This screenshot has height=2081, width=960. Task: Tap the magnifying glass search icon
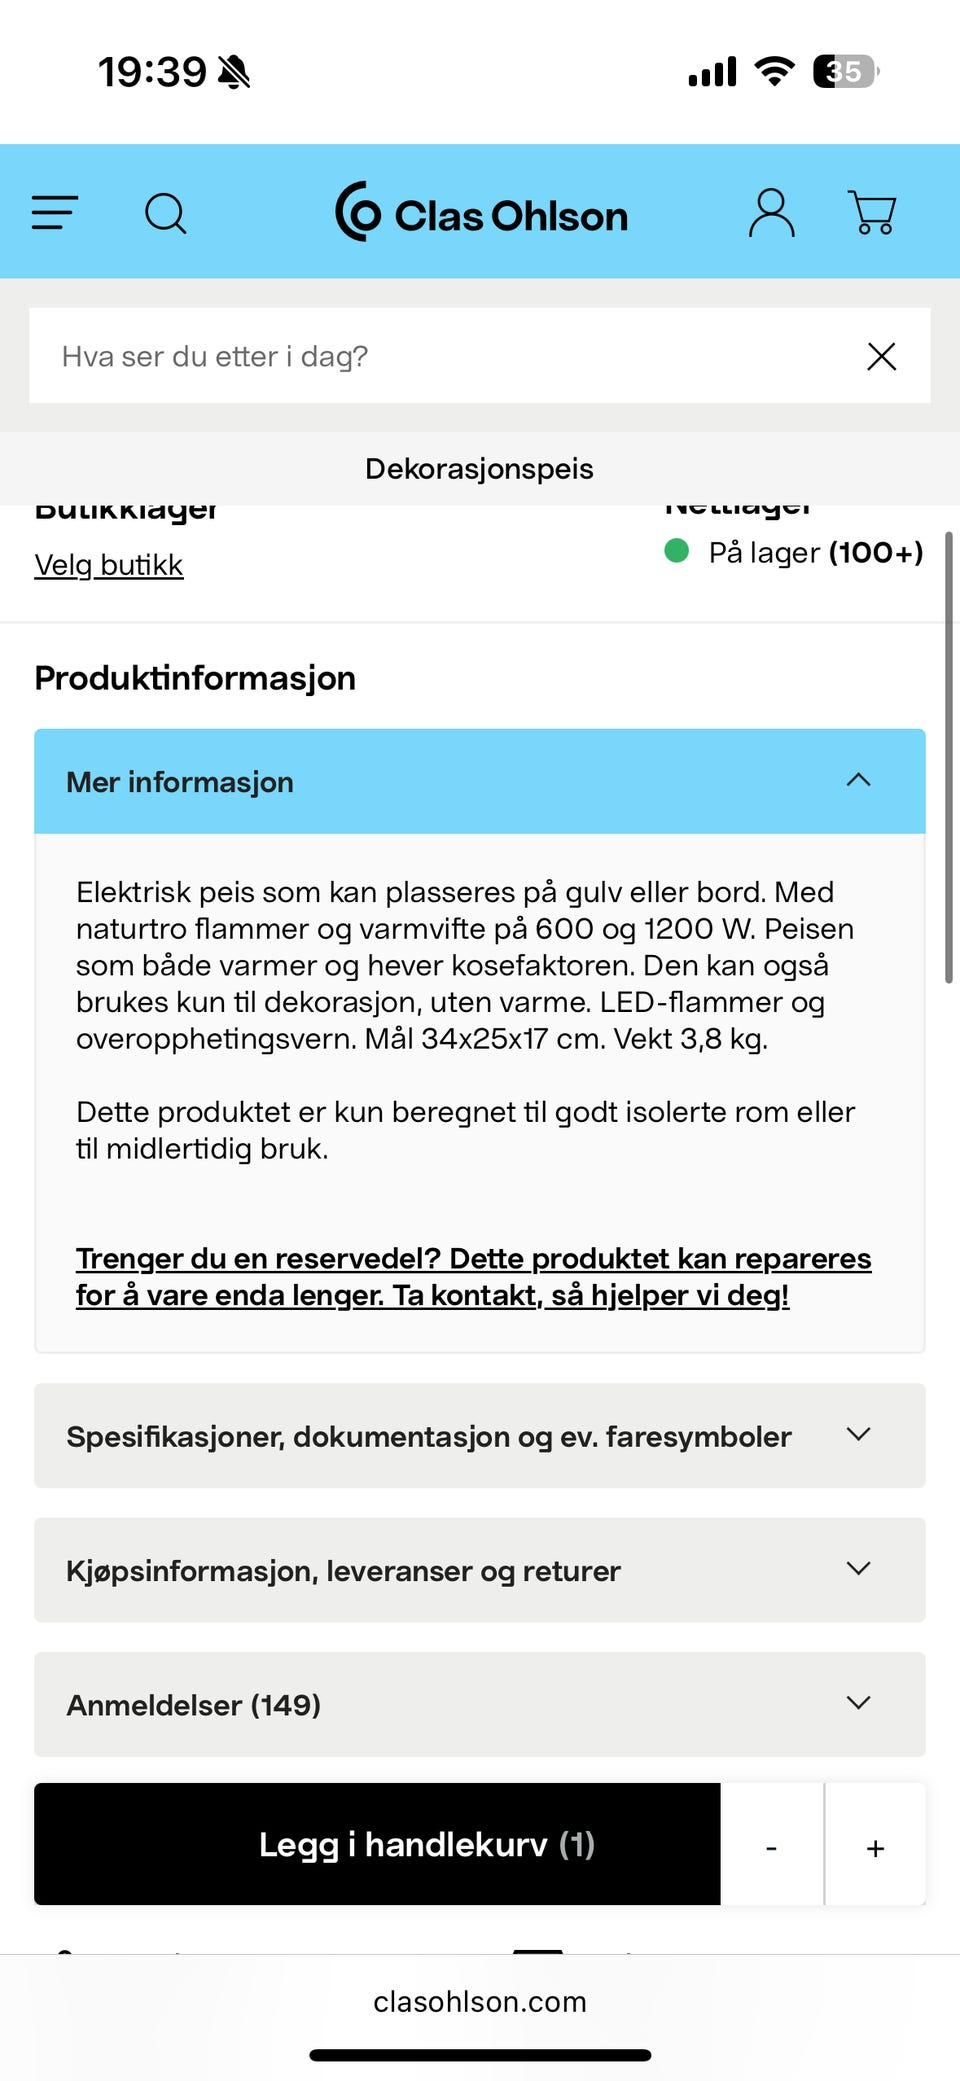pos(166,213)
